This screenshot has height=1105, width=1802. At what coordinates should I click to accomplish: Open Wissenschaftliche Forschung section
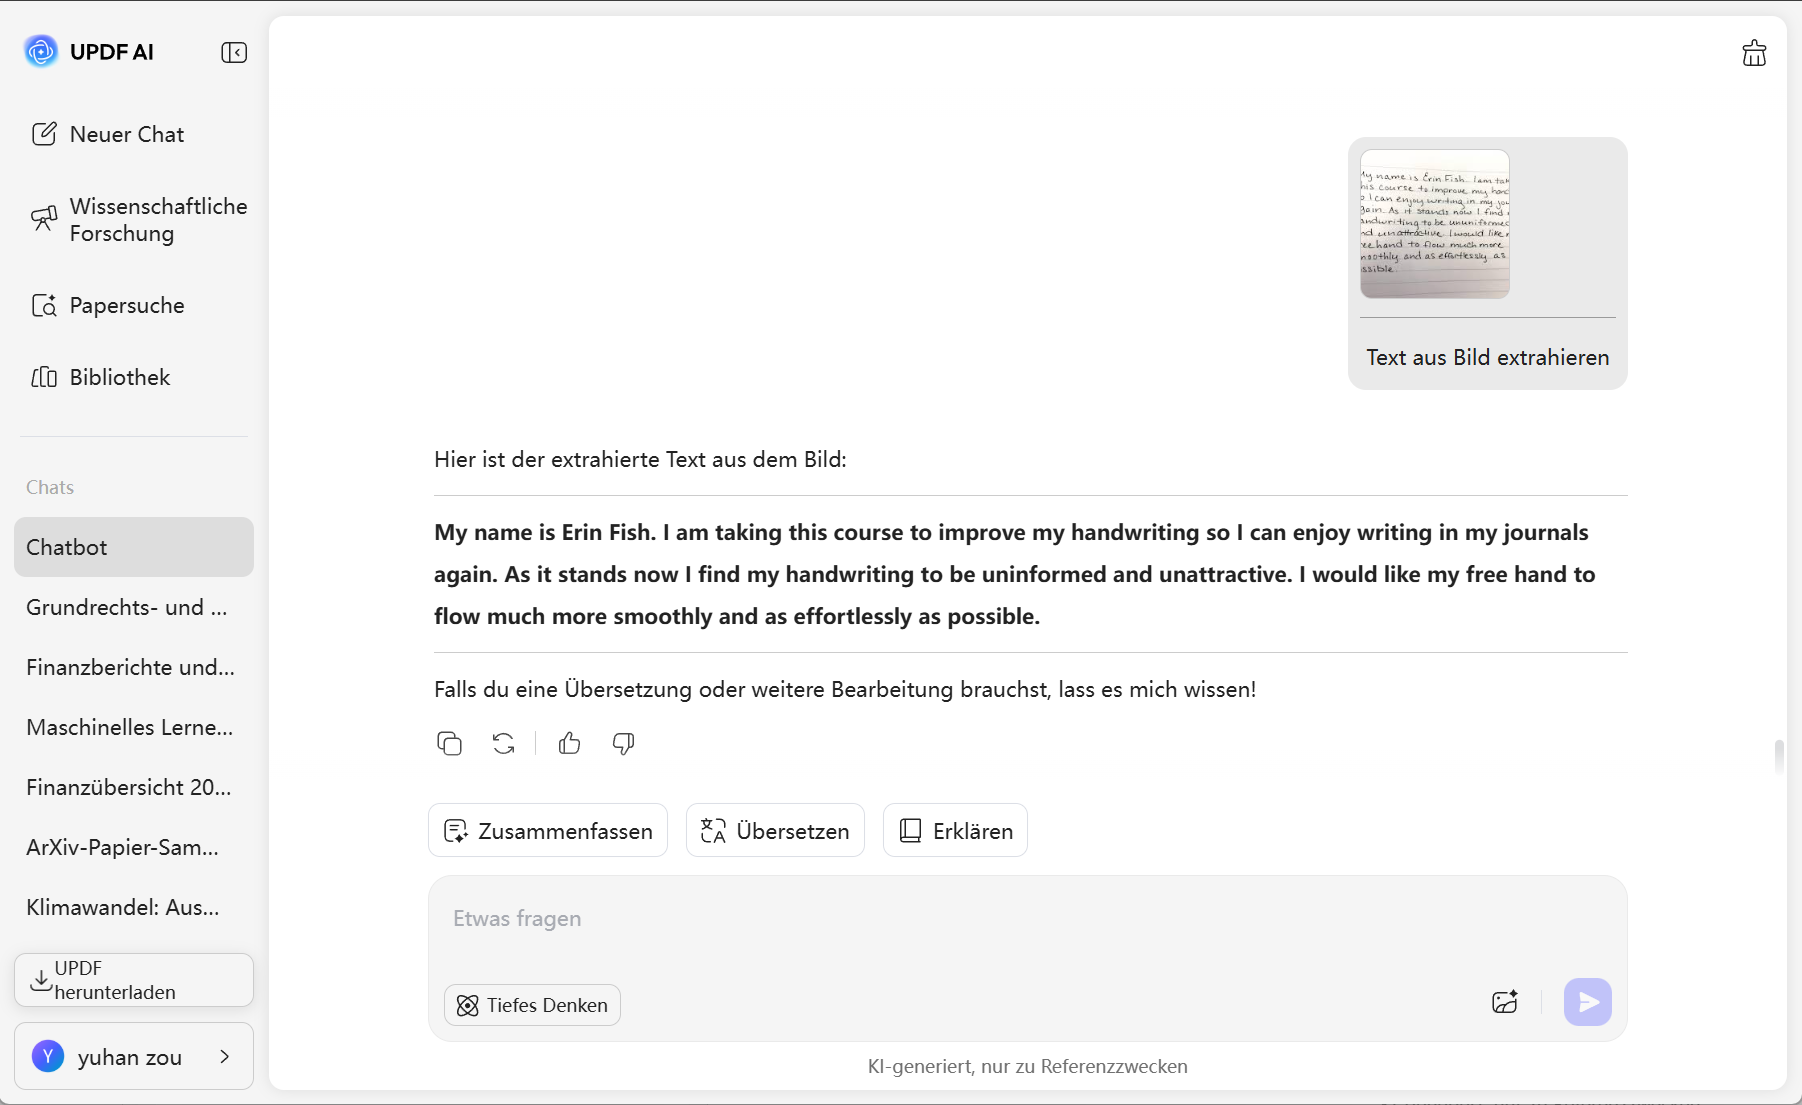[x=139, y=220]
